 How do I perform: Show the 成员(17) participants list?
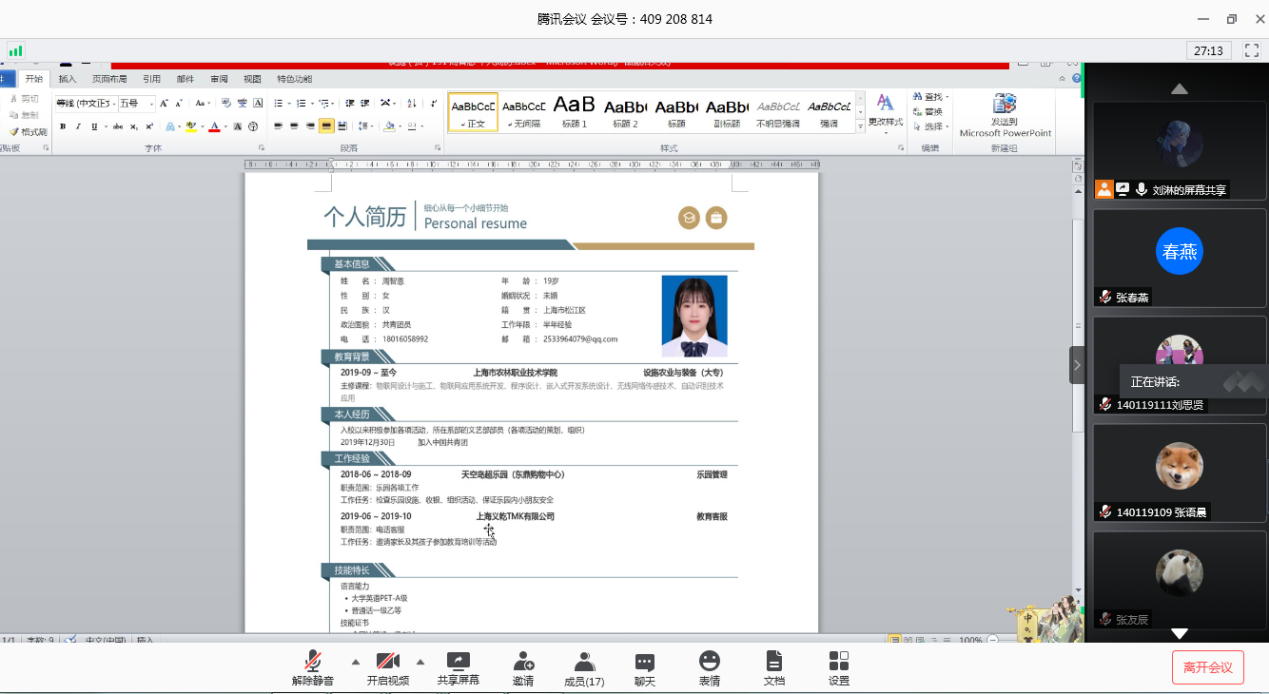pos(584,668)
